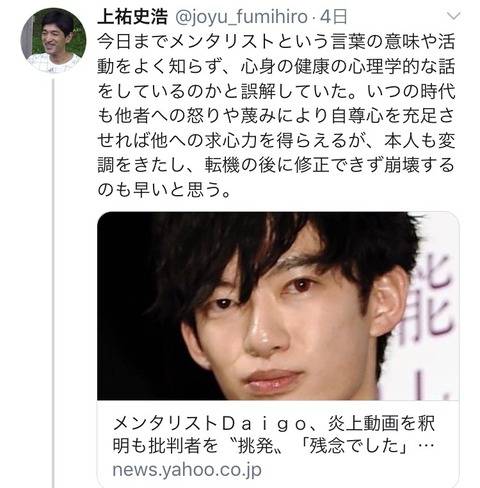Click the tweet line starting も他者への怒り
The width and height of the screenshot is (480, 488).
[x=276, y=116]
